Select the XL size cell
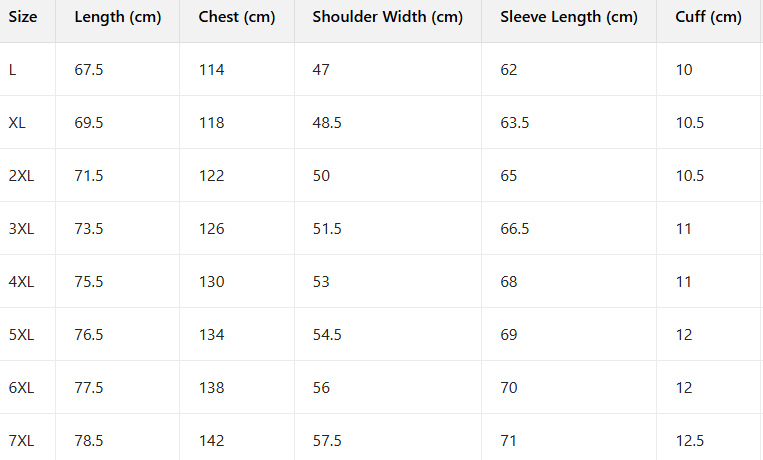763x460 pixels. click(x=17, y=123)
